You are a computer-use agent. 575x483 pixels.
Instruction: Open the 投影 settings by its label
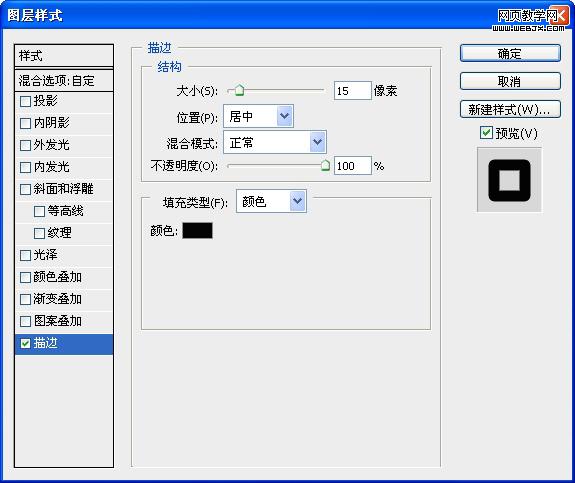pos(45,101)
